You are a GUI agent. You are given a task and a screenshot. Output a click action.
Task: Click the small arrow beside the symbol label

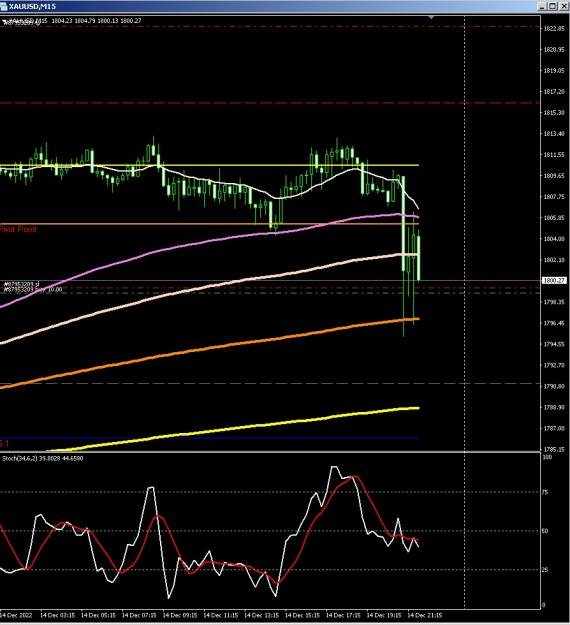[4, 20]
